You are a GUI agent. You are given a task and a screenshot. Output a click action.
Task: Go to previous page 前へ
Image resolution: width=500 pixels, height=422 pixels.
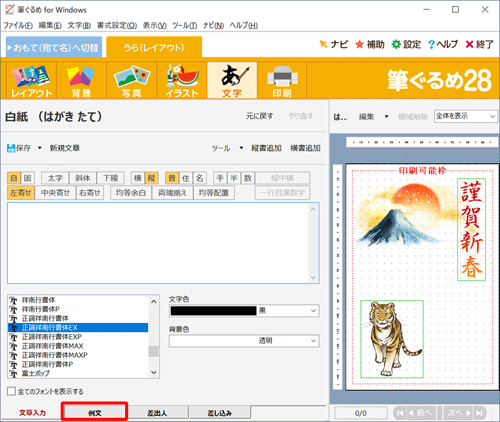click(x=421, y=413)
